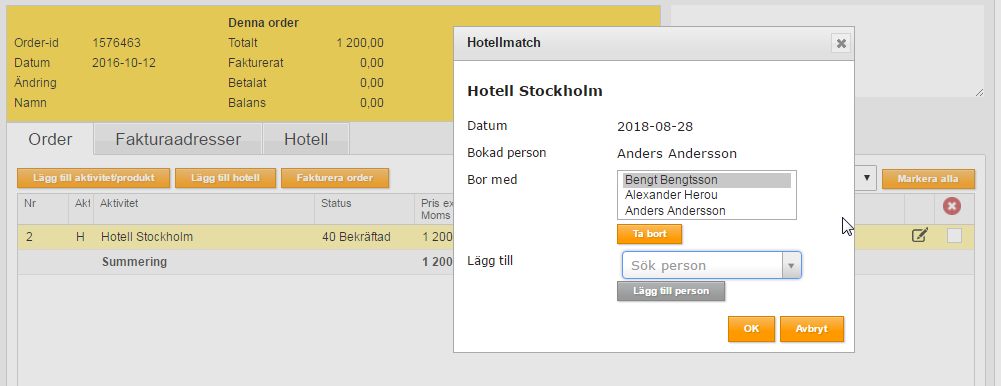Click the Lägg till hotell button
This screenshot has height=386, width=1001.
tap(225, 178)
